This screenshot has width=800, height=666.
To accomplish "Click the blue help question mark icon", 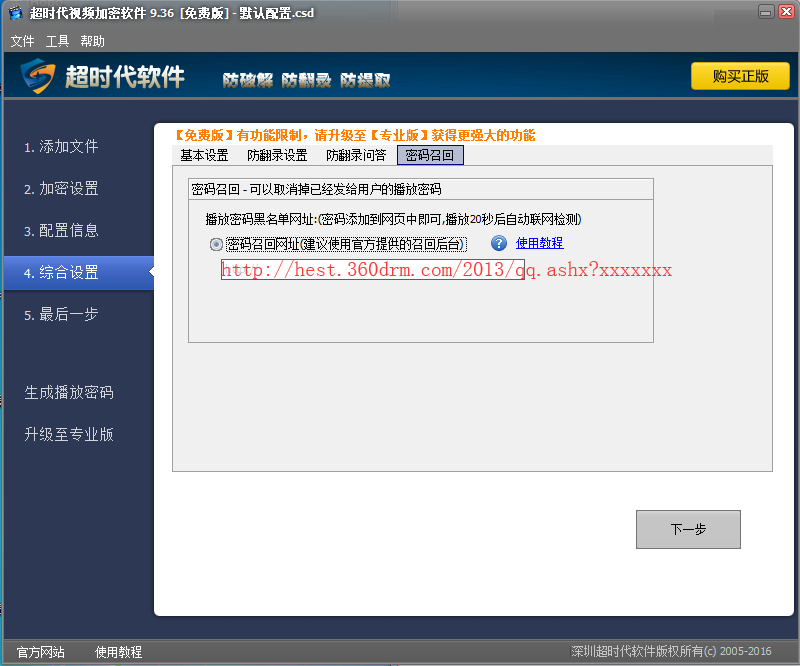I will [498, 243].
